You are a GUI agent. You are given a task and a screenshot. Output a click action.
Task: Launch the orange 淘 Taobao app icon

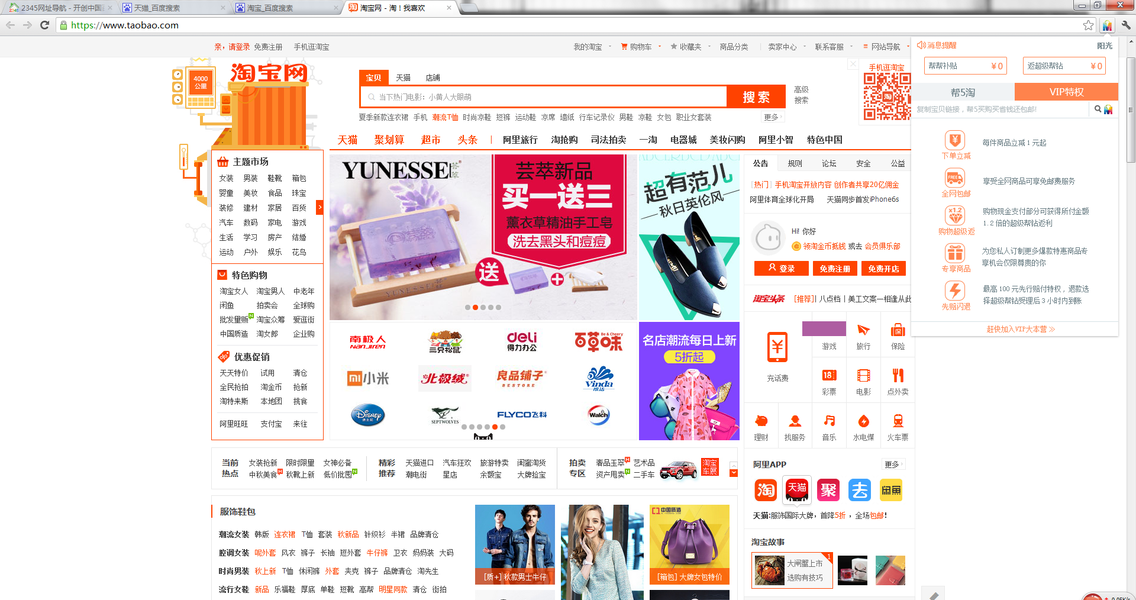[766, 491]
